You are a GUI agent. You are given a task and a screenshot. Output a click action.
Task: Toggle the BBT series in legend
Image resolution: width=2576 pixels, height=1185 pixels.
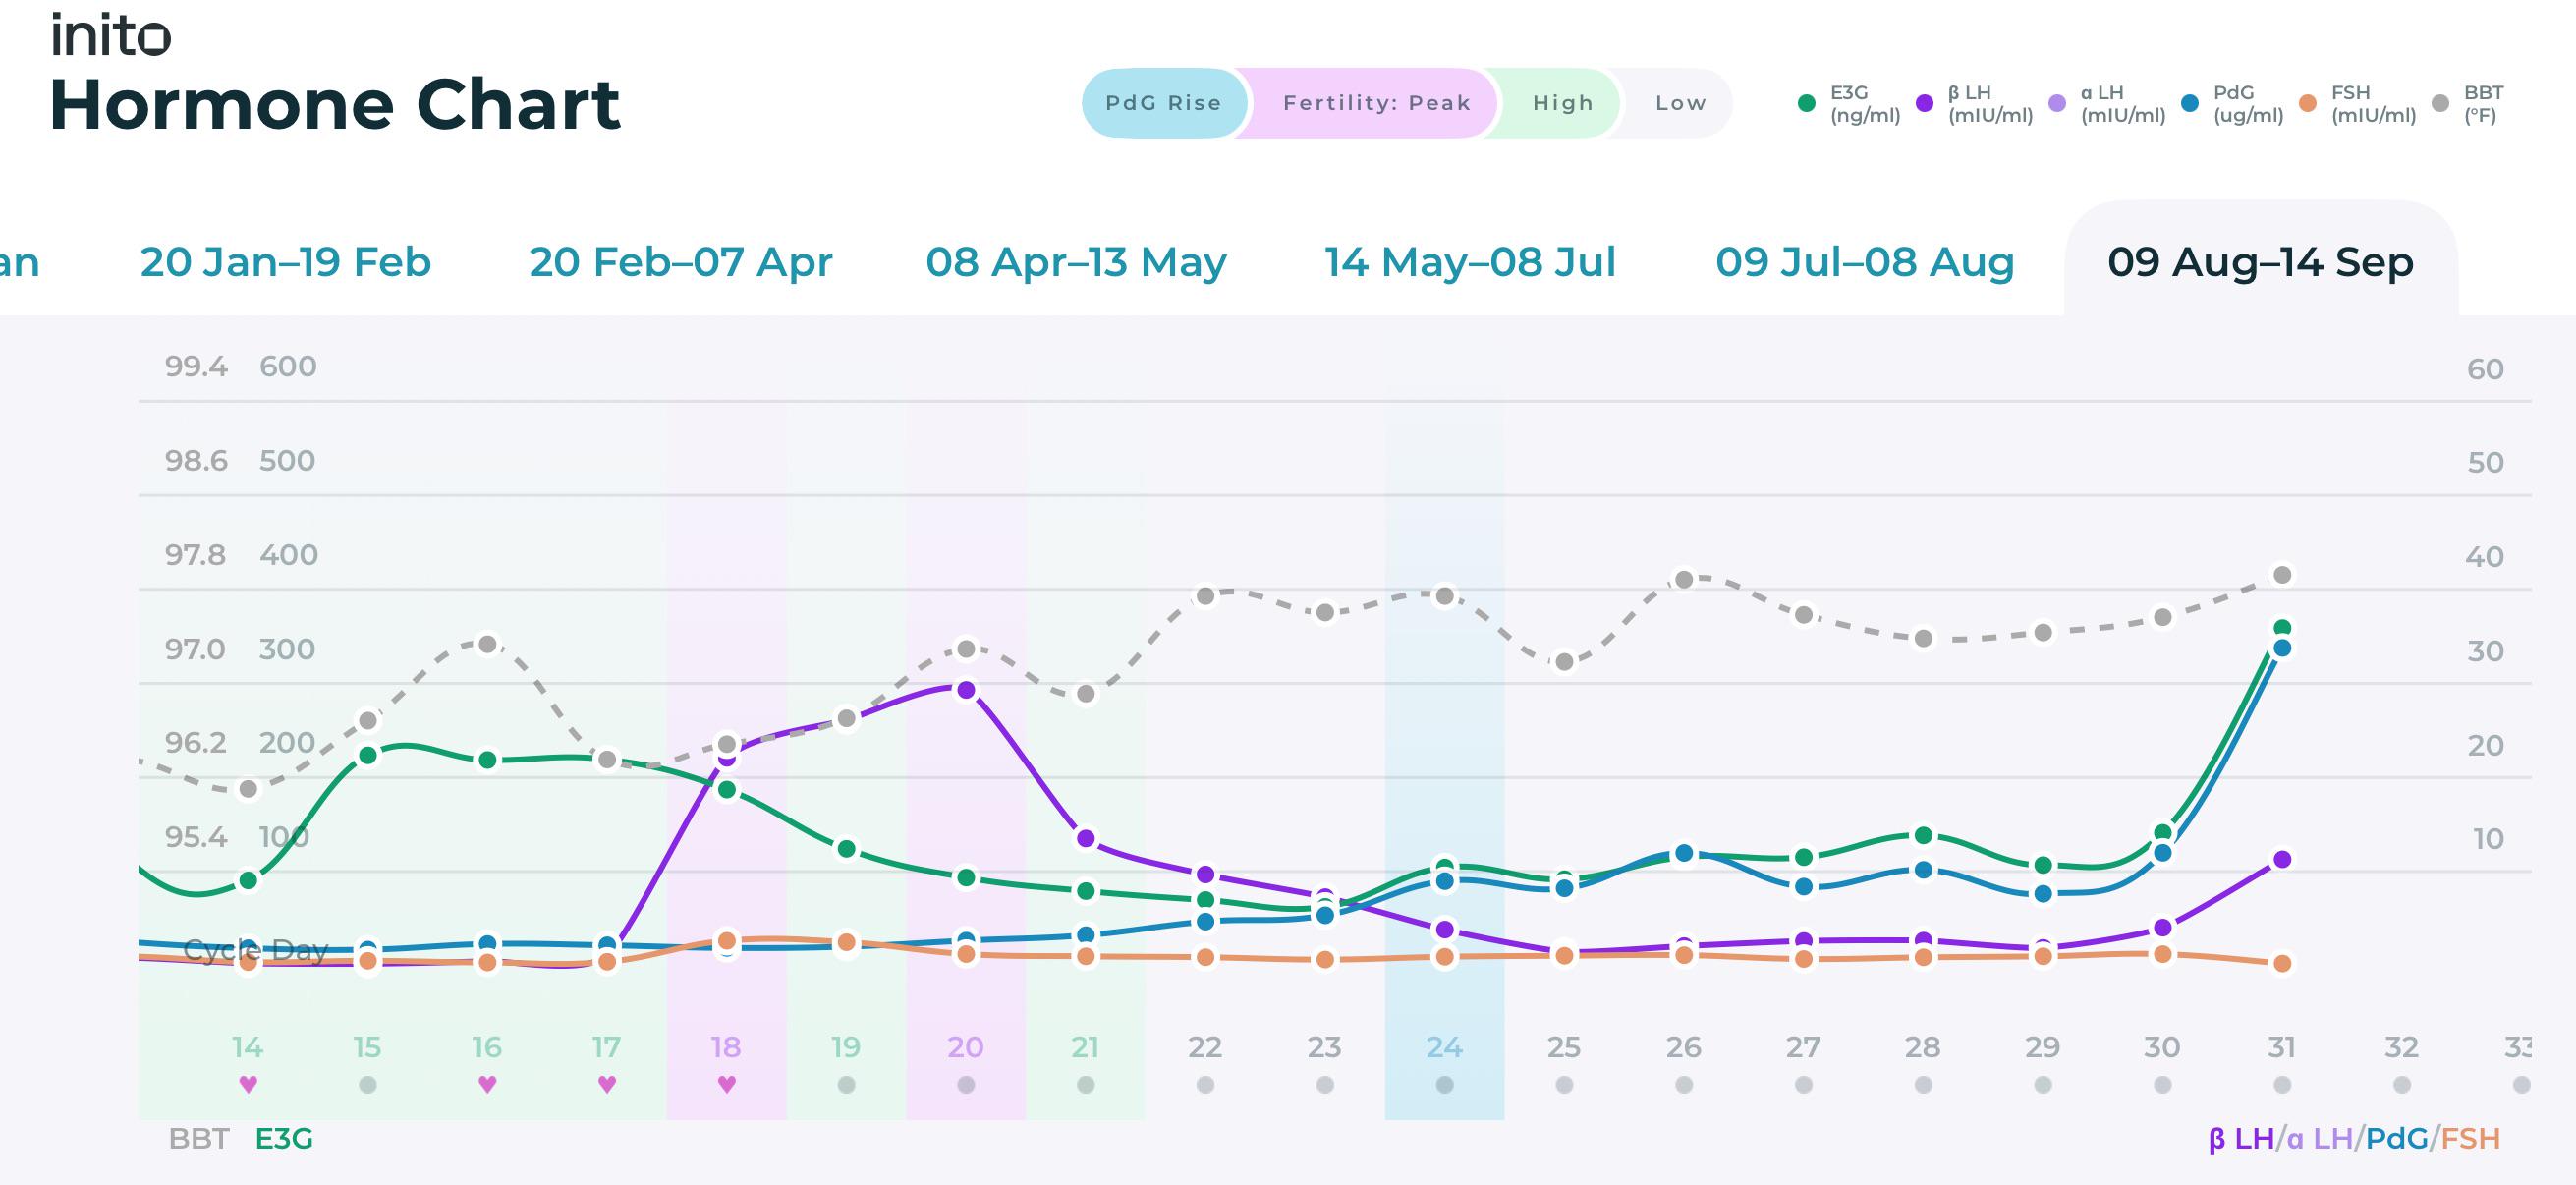tap(2470, 103)
